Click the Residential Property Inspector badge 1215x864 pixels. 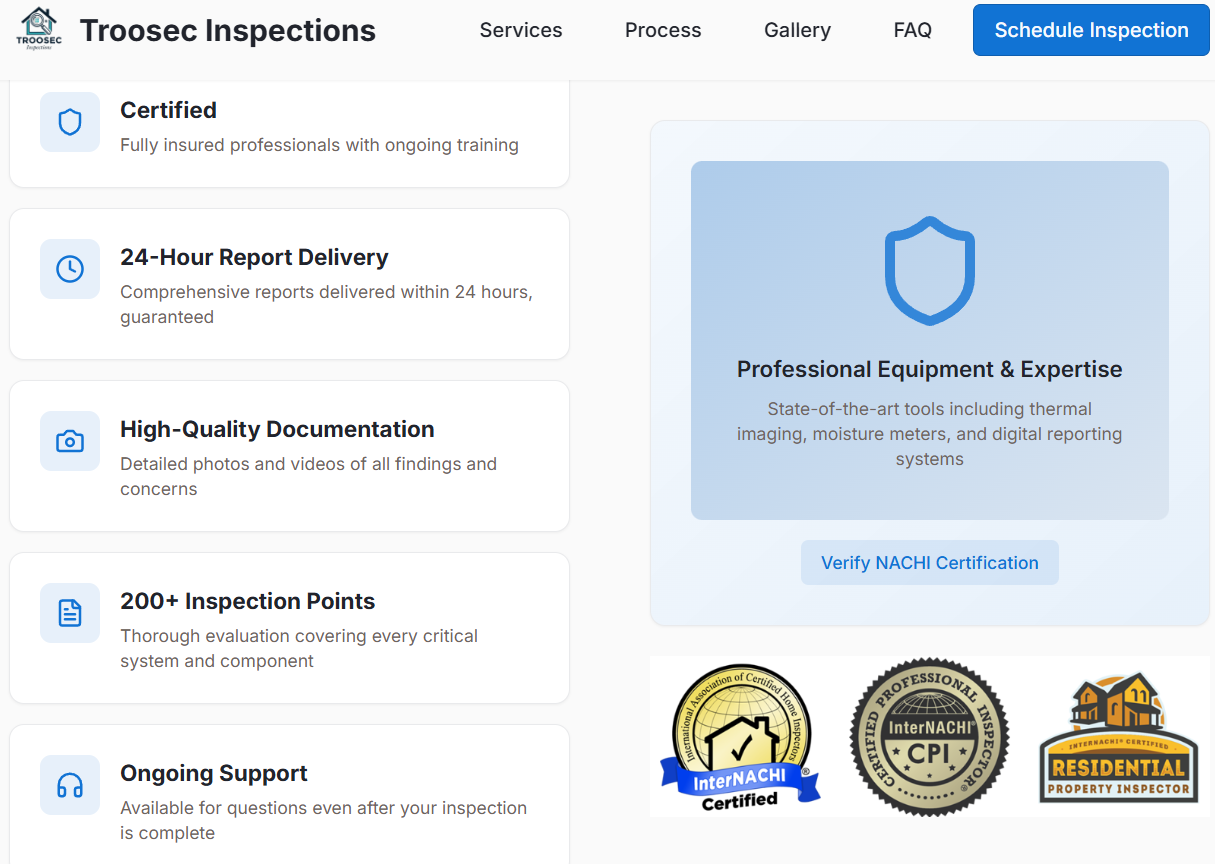tap(1119, 739)
